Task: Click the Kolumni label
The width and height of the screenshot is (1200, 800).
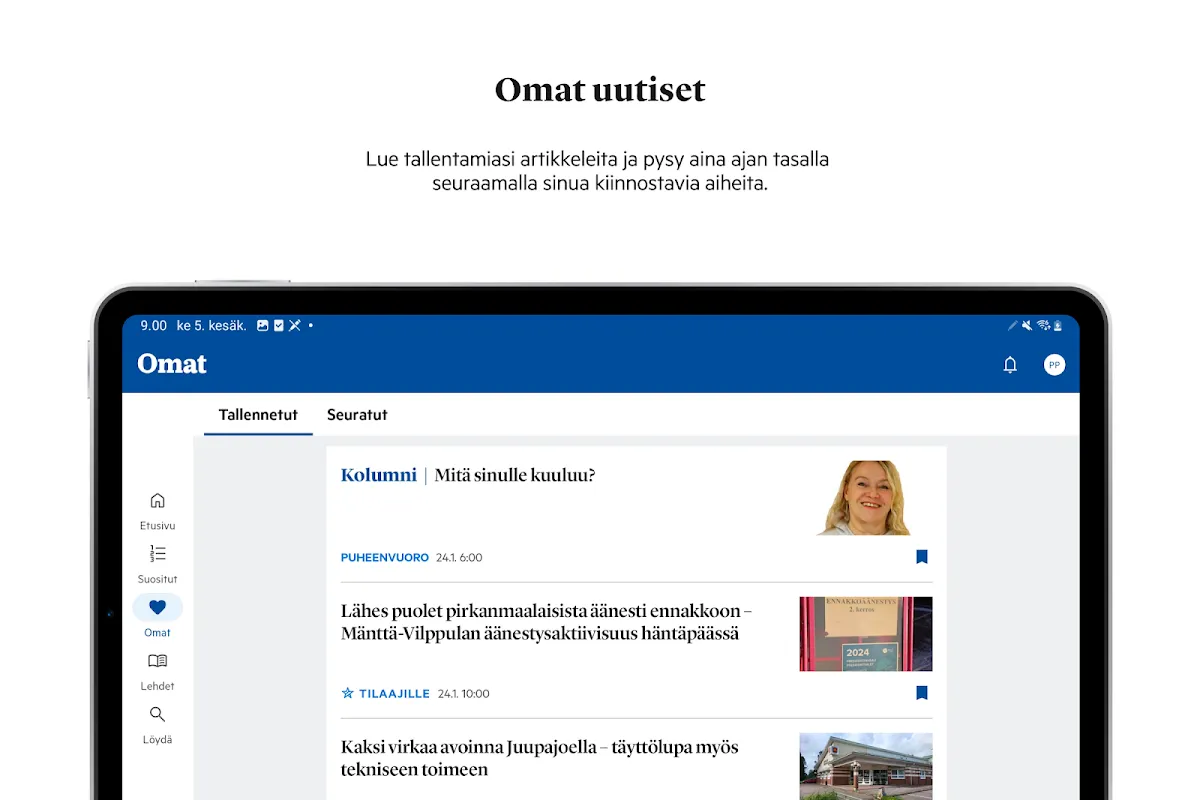Action: click(x=378, y=476)
